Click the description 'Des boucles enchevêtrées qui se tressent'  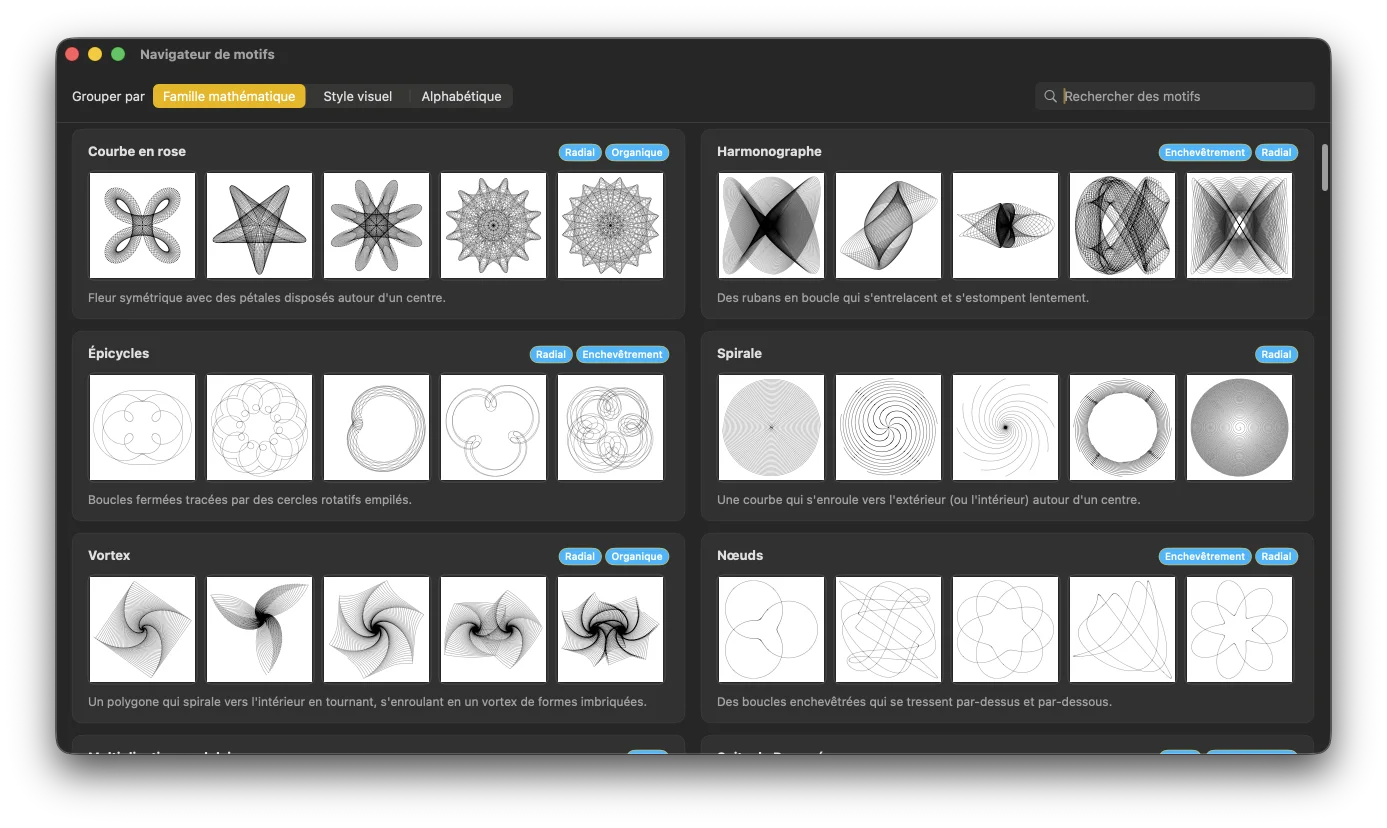click(x=914, y=702)
